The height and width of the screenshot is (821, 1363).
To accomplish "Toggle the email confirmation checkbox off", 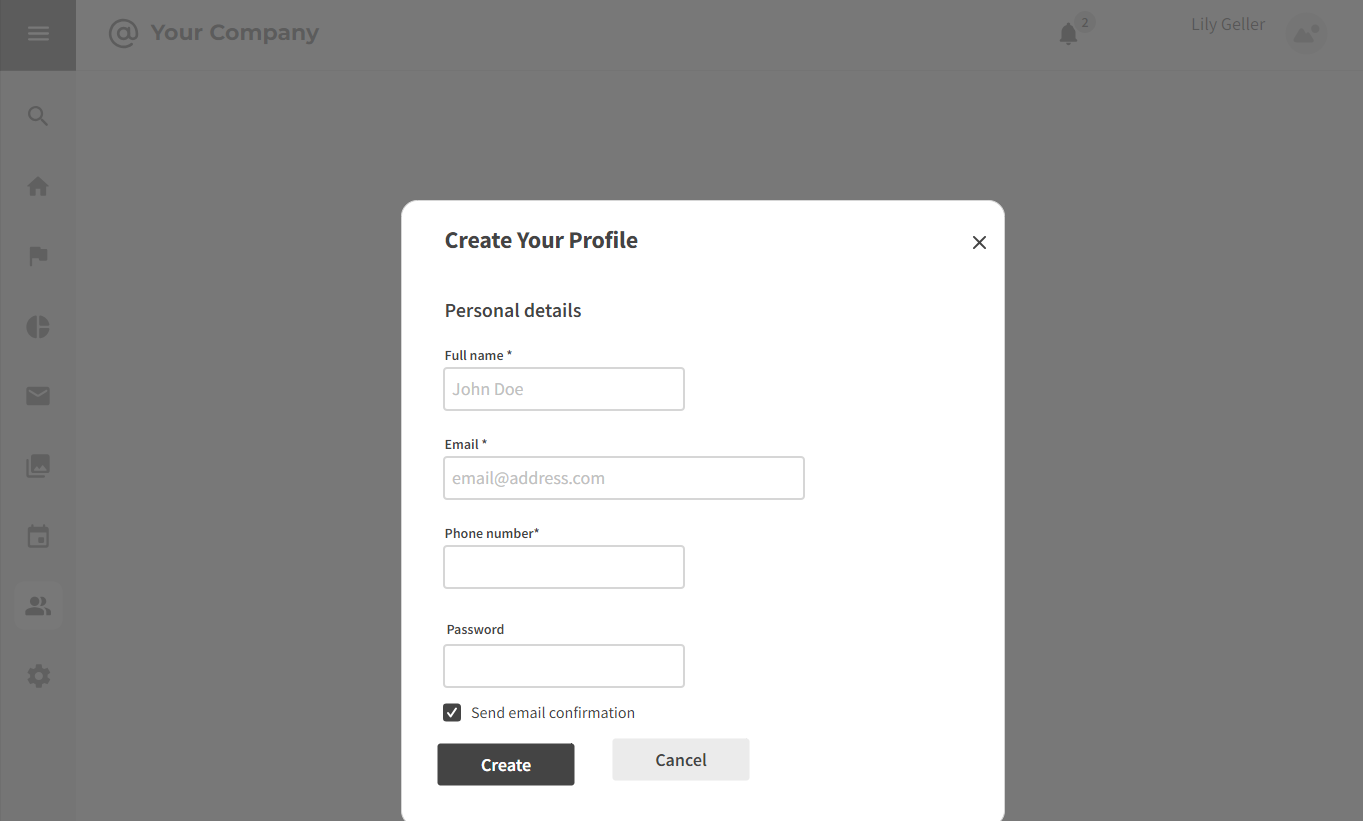I will pos(452,712).
